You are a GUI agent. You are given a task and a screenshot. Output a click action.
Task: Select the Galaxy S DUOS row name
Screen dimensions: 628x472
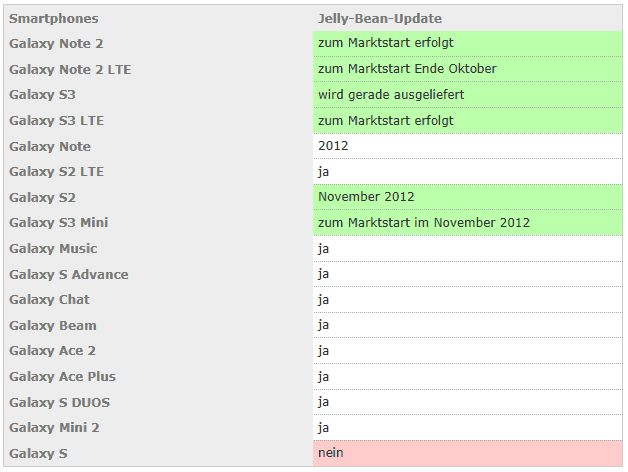[x=60, y=402]
